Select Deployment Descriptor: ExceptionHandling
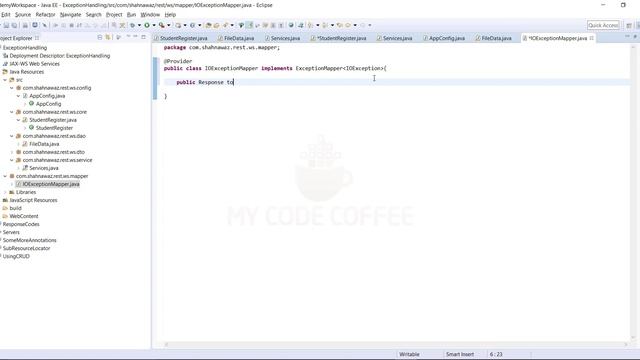Image resolution: width=640 pixels, height=360 pixels. click(x=60, y=56)
